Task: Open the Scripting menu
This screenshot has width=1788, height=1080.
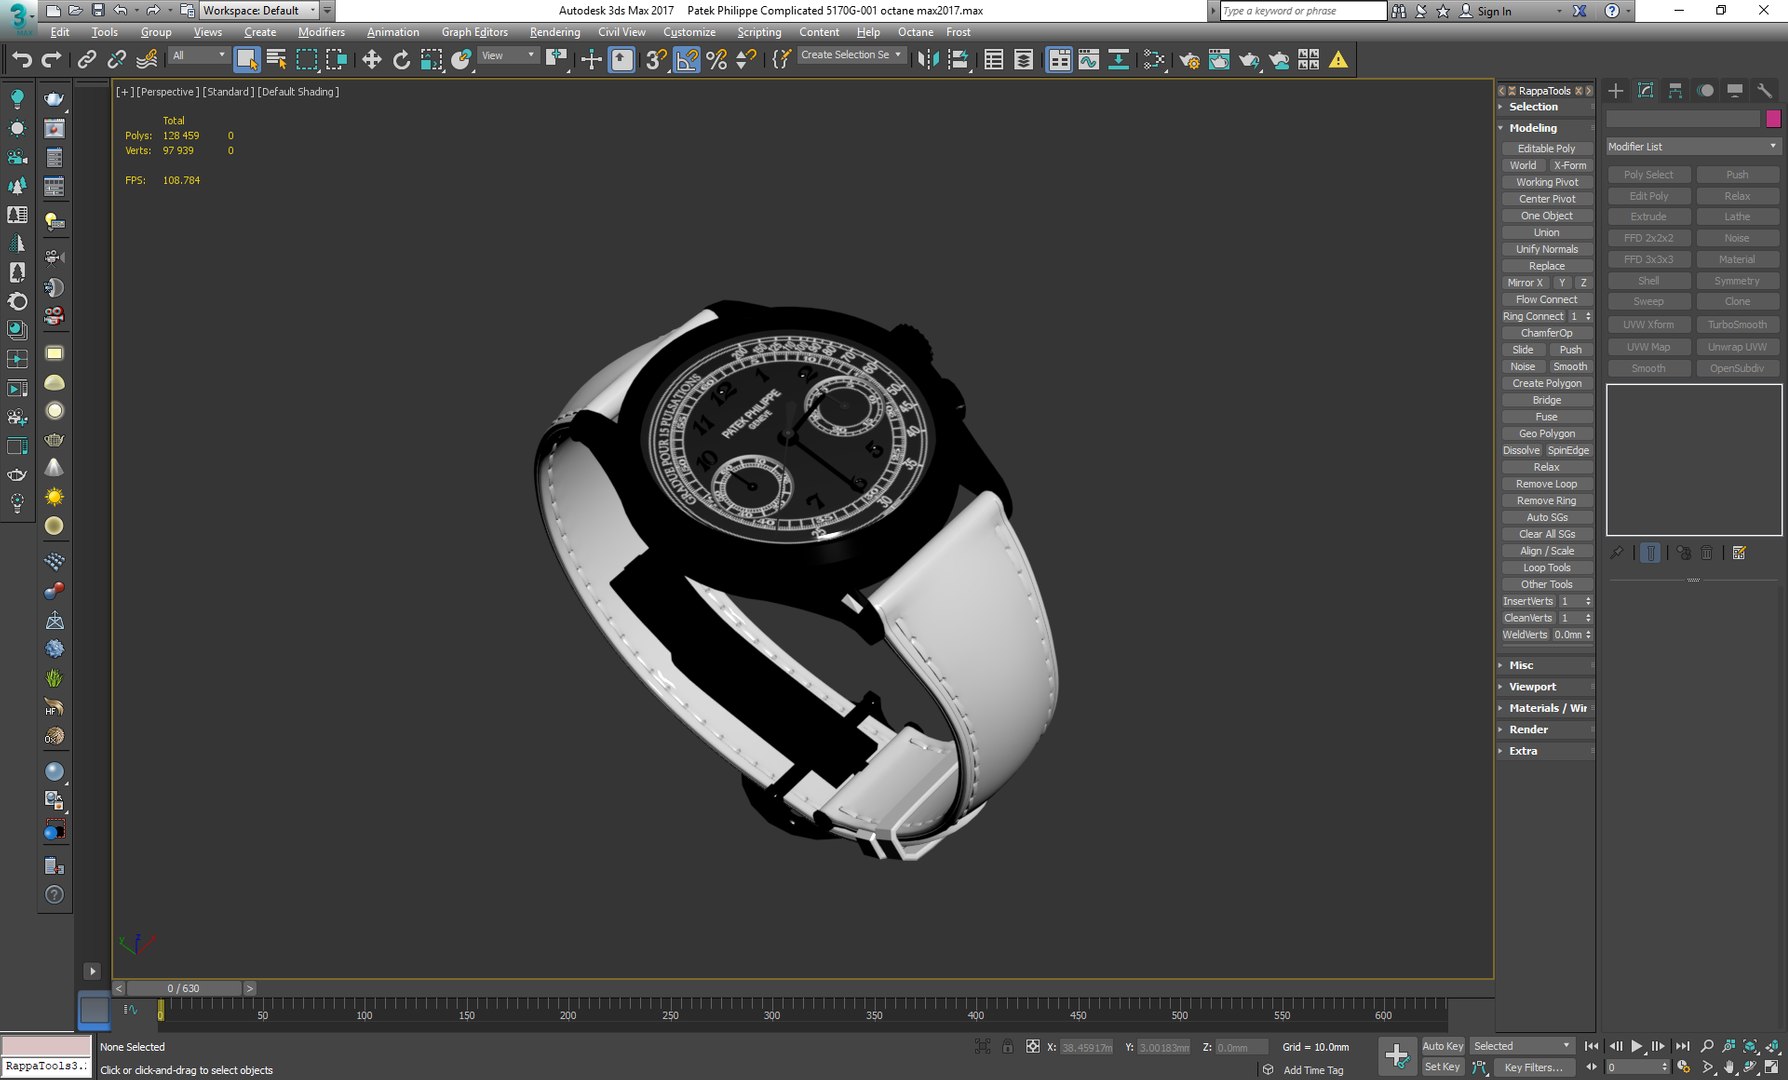Action: [759, 32]
